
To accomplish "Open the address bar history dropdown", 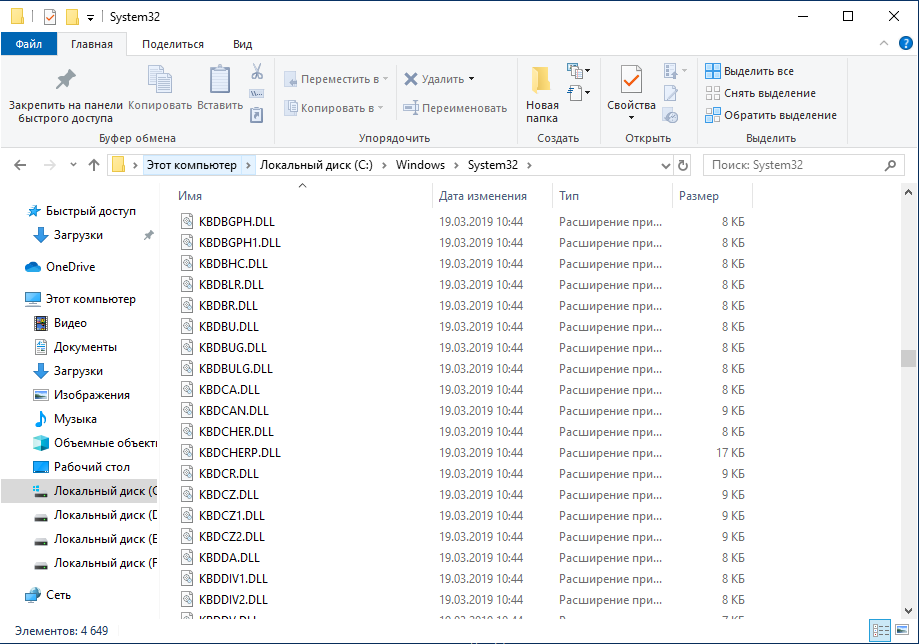I will click(666, 165).
